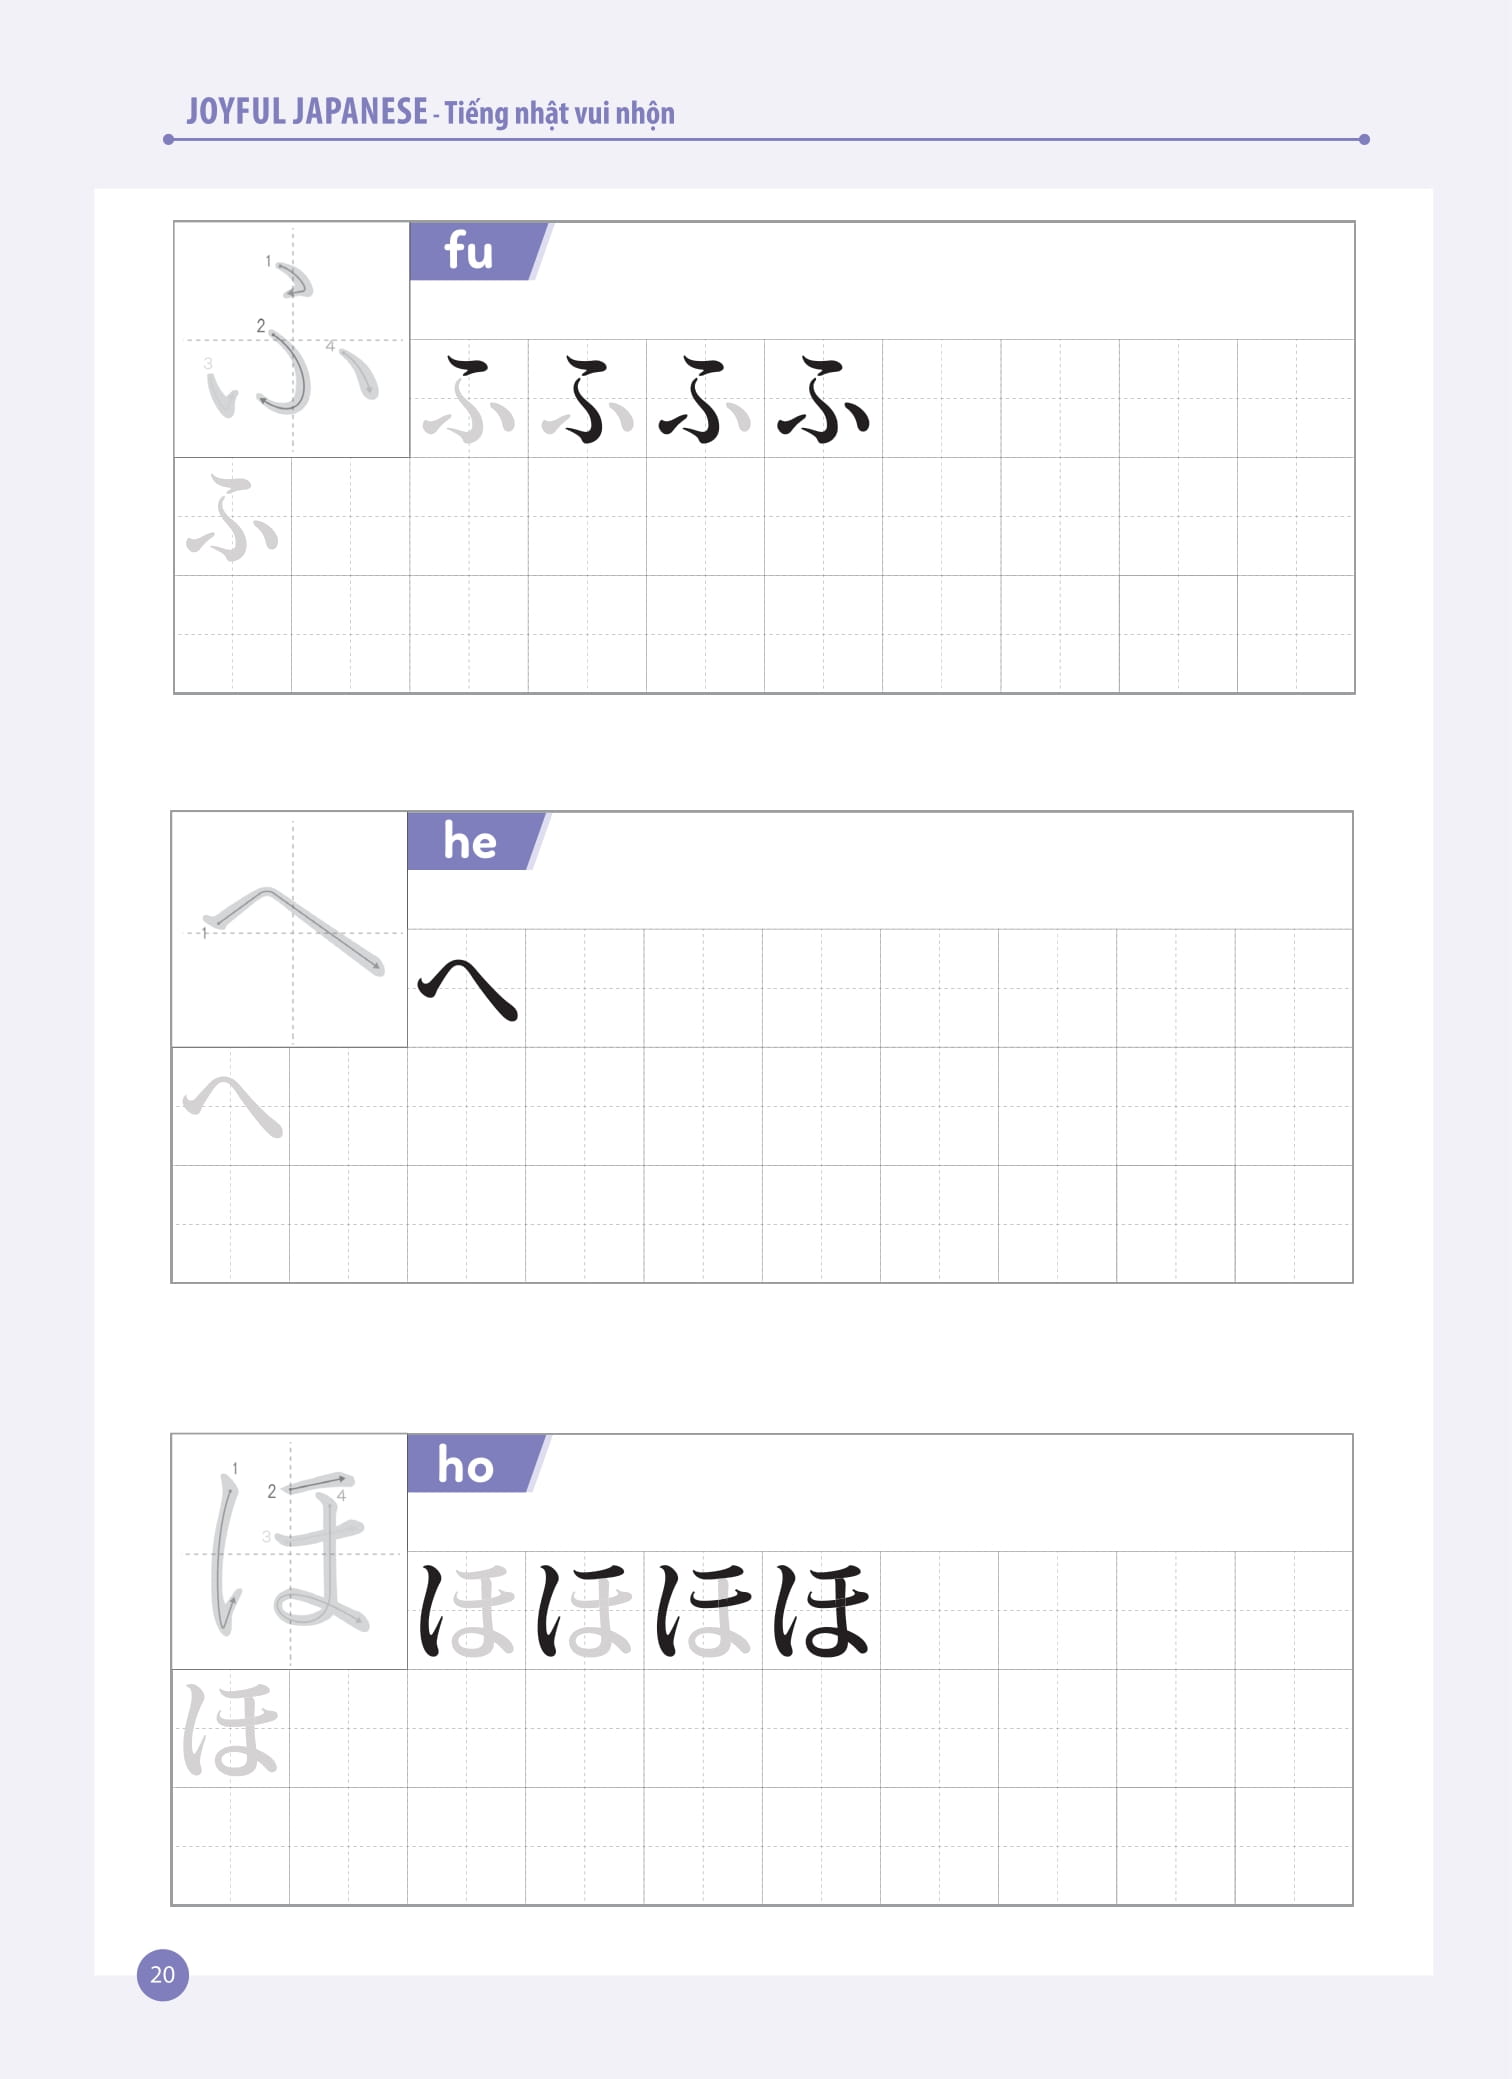The height and width of the screenshot is (2079, 1512).
Task: Click the へ stroke order diagram
Action: (x=290, y=930)
